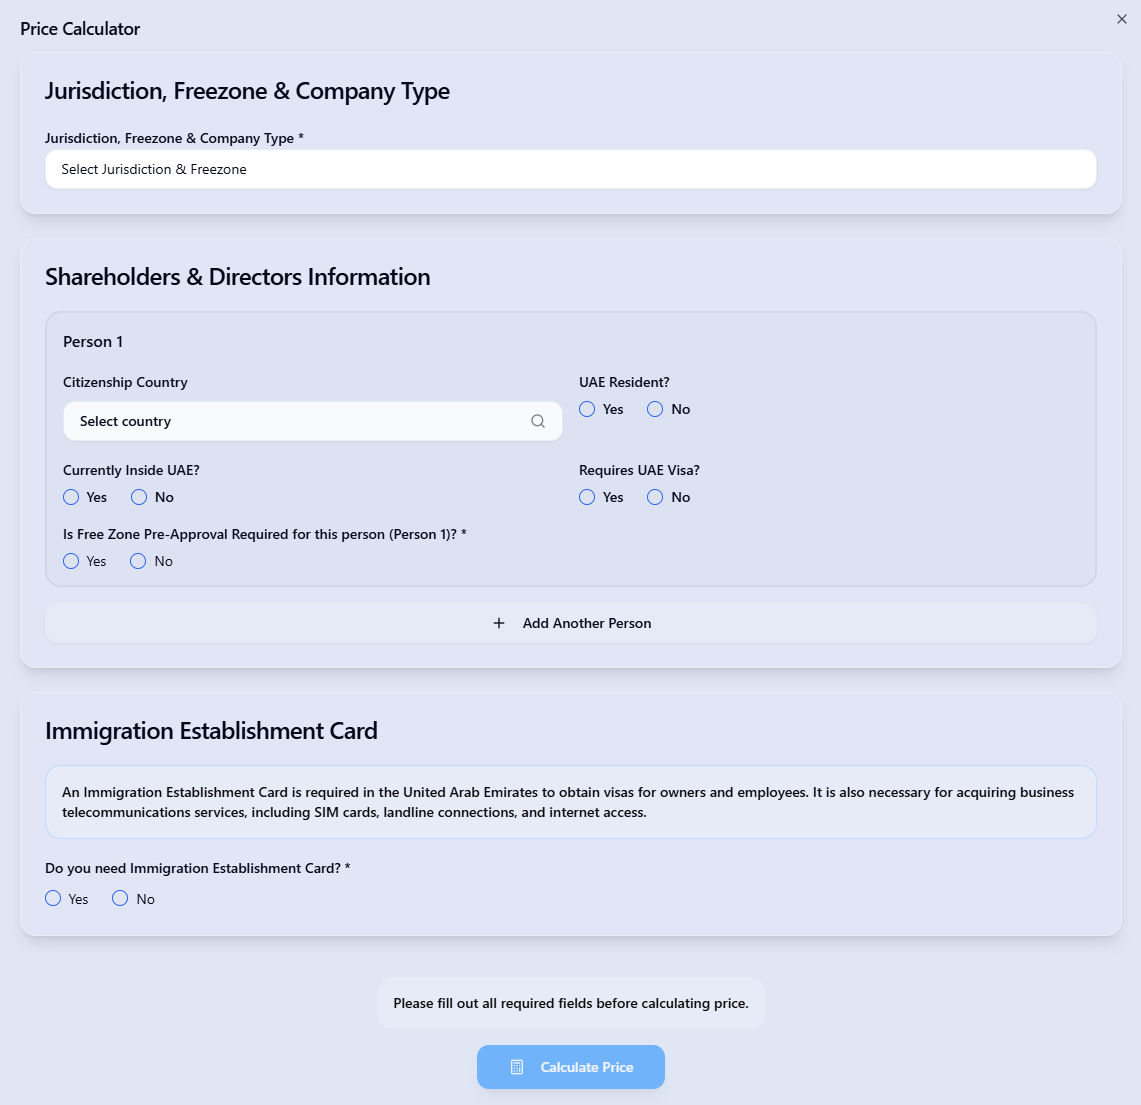Click the Person 1 heading
The width and height of the screenshot is (1141, 1105).
coord(93,342)
